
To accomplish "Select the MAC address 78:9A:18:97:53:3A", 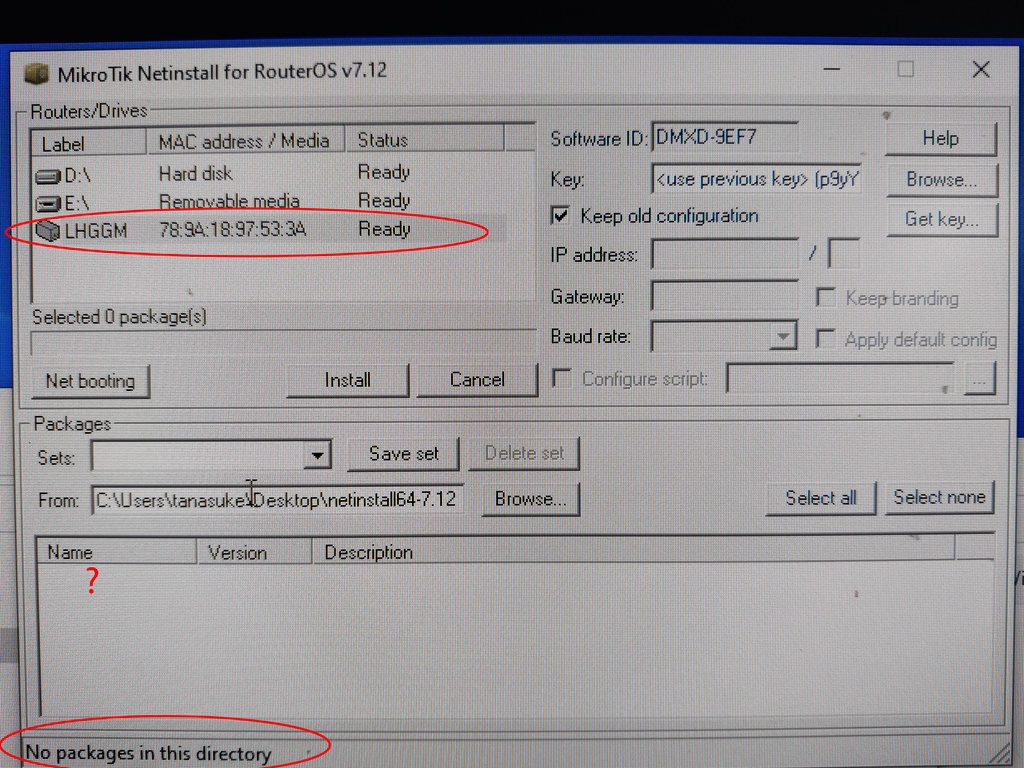I will click(x=232, y=230).
